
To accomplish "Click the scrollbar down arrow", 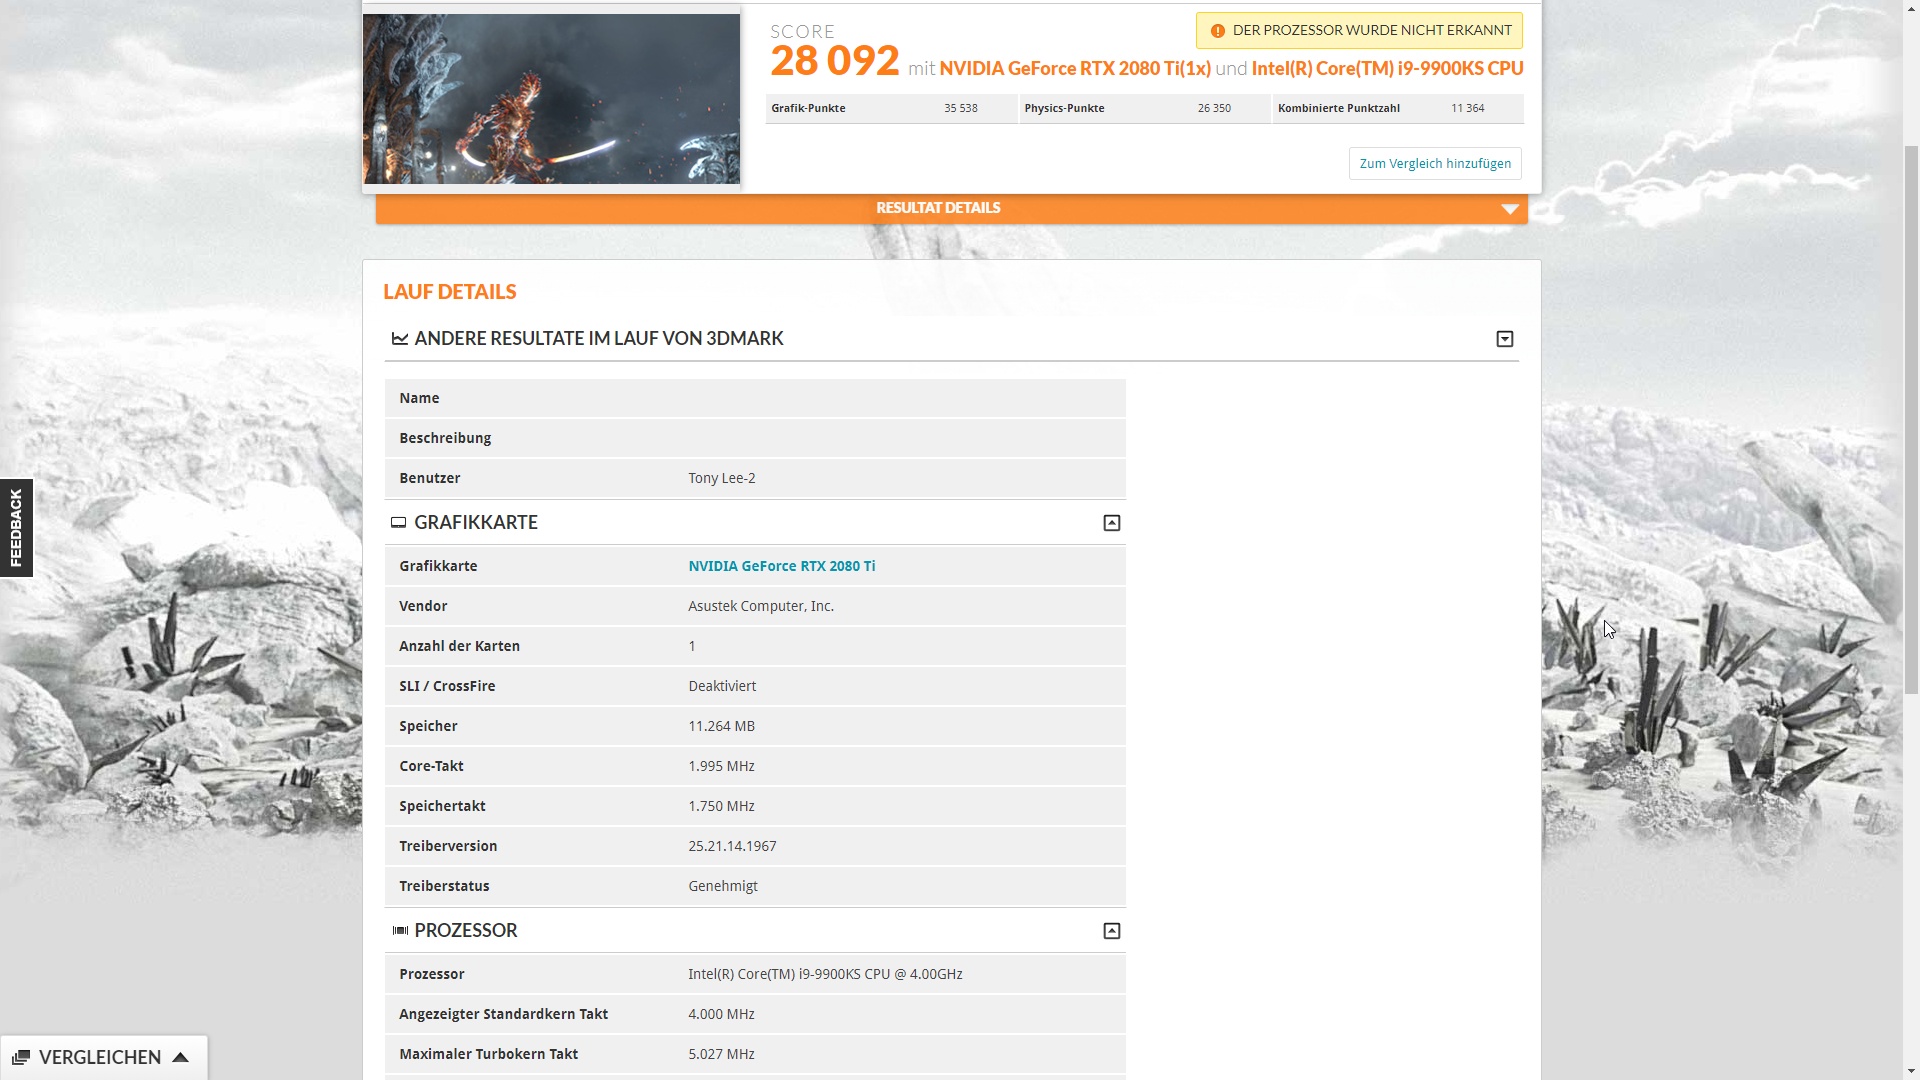I will pos(1911,1072).
